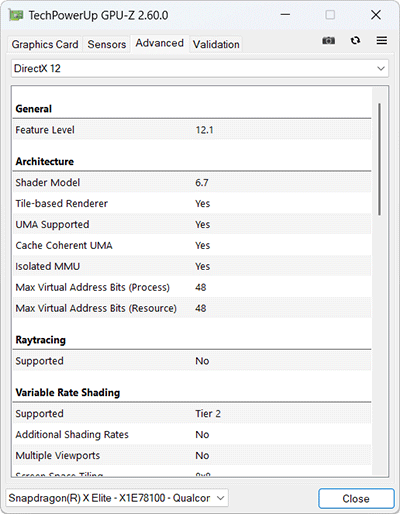Select the Advanced tab

click(x=160, y=43)
